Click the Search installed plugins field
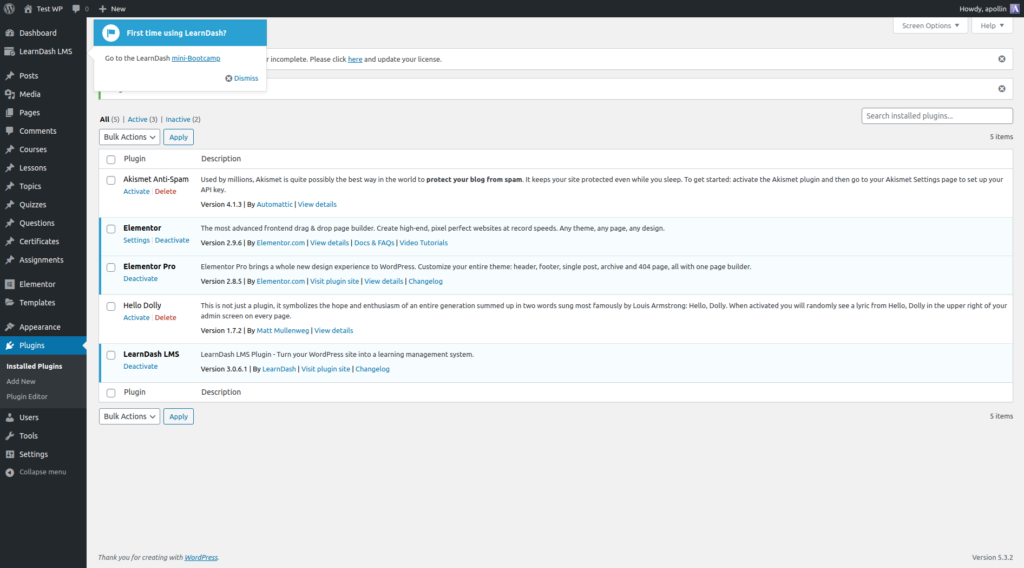Image resolution: width=1024 pixels, height=568 pixels. pyautogui.click(x=936, y=116)
